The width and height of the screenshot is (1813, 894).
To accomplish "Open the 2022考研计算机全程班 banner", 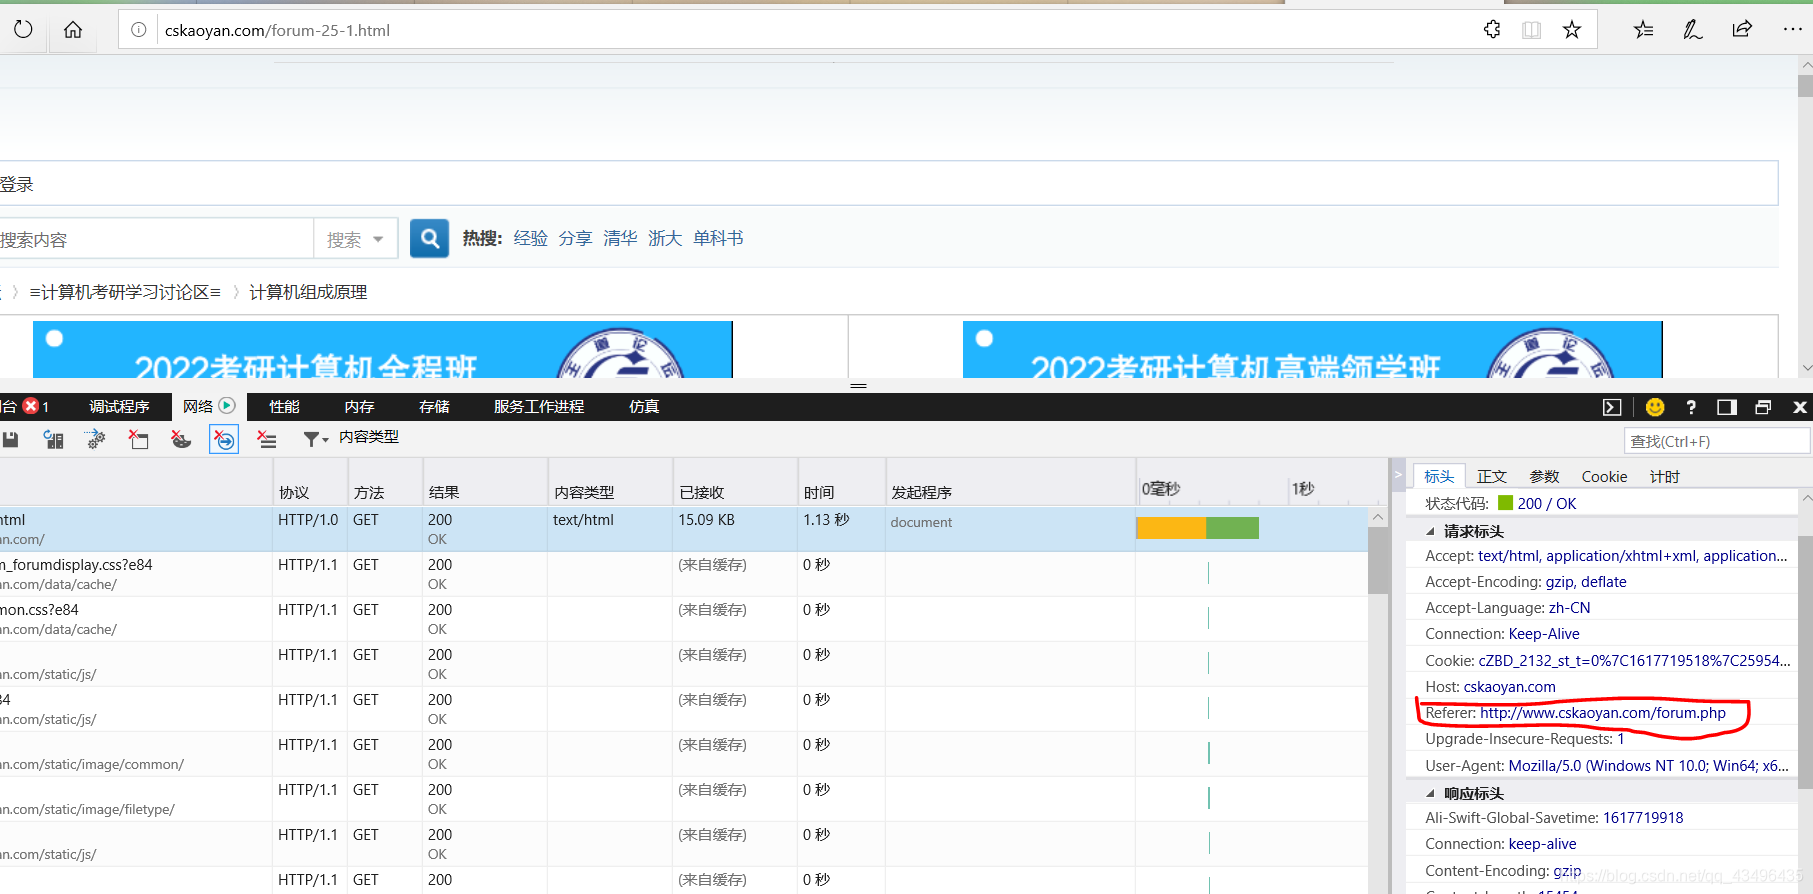I will click(383, 350).
